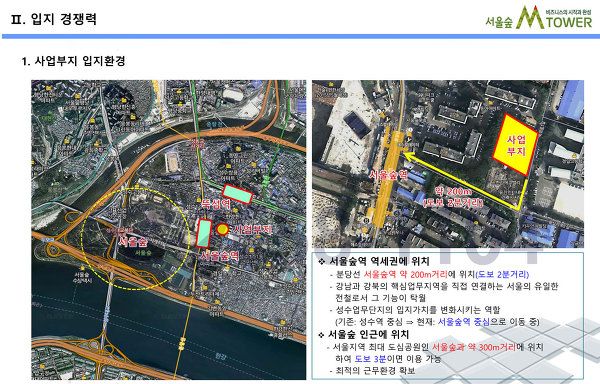Click the red text '서울숲역 약 200m거리'
The image size is (600, 384).
pyautogui.click(x=406, y=274)
